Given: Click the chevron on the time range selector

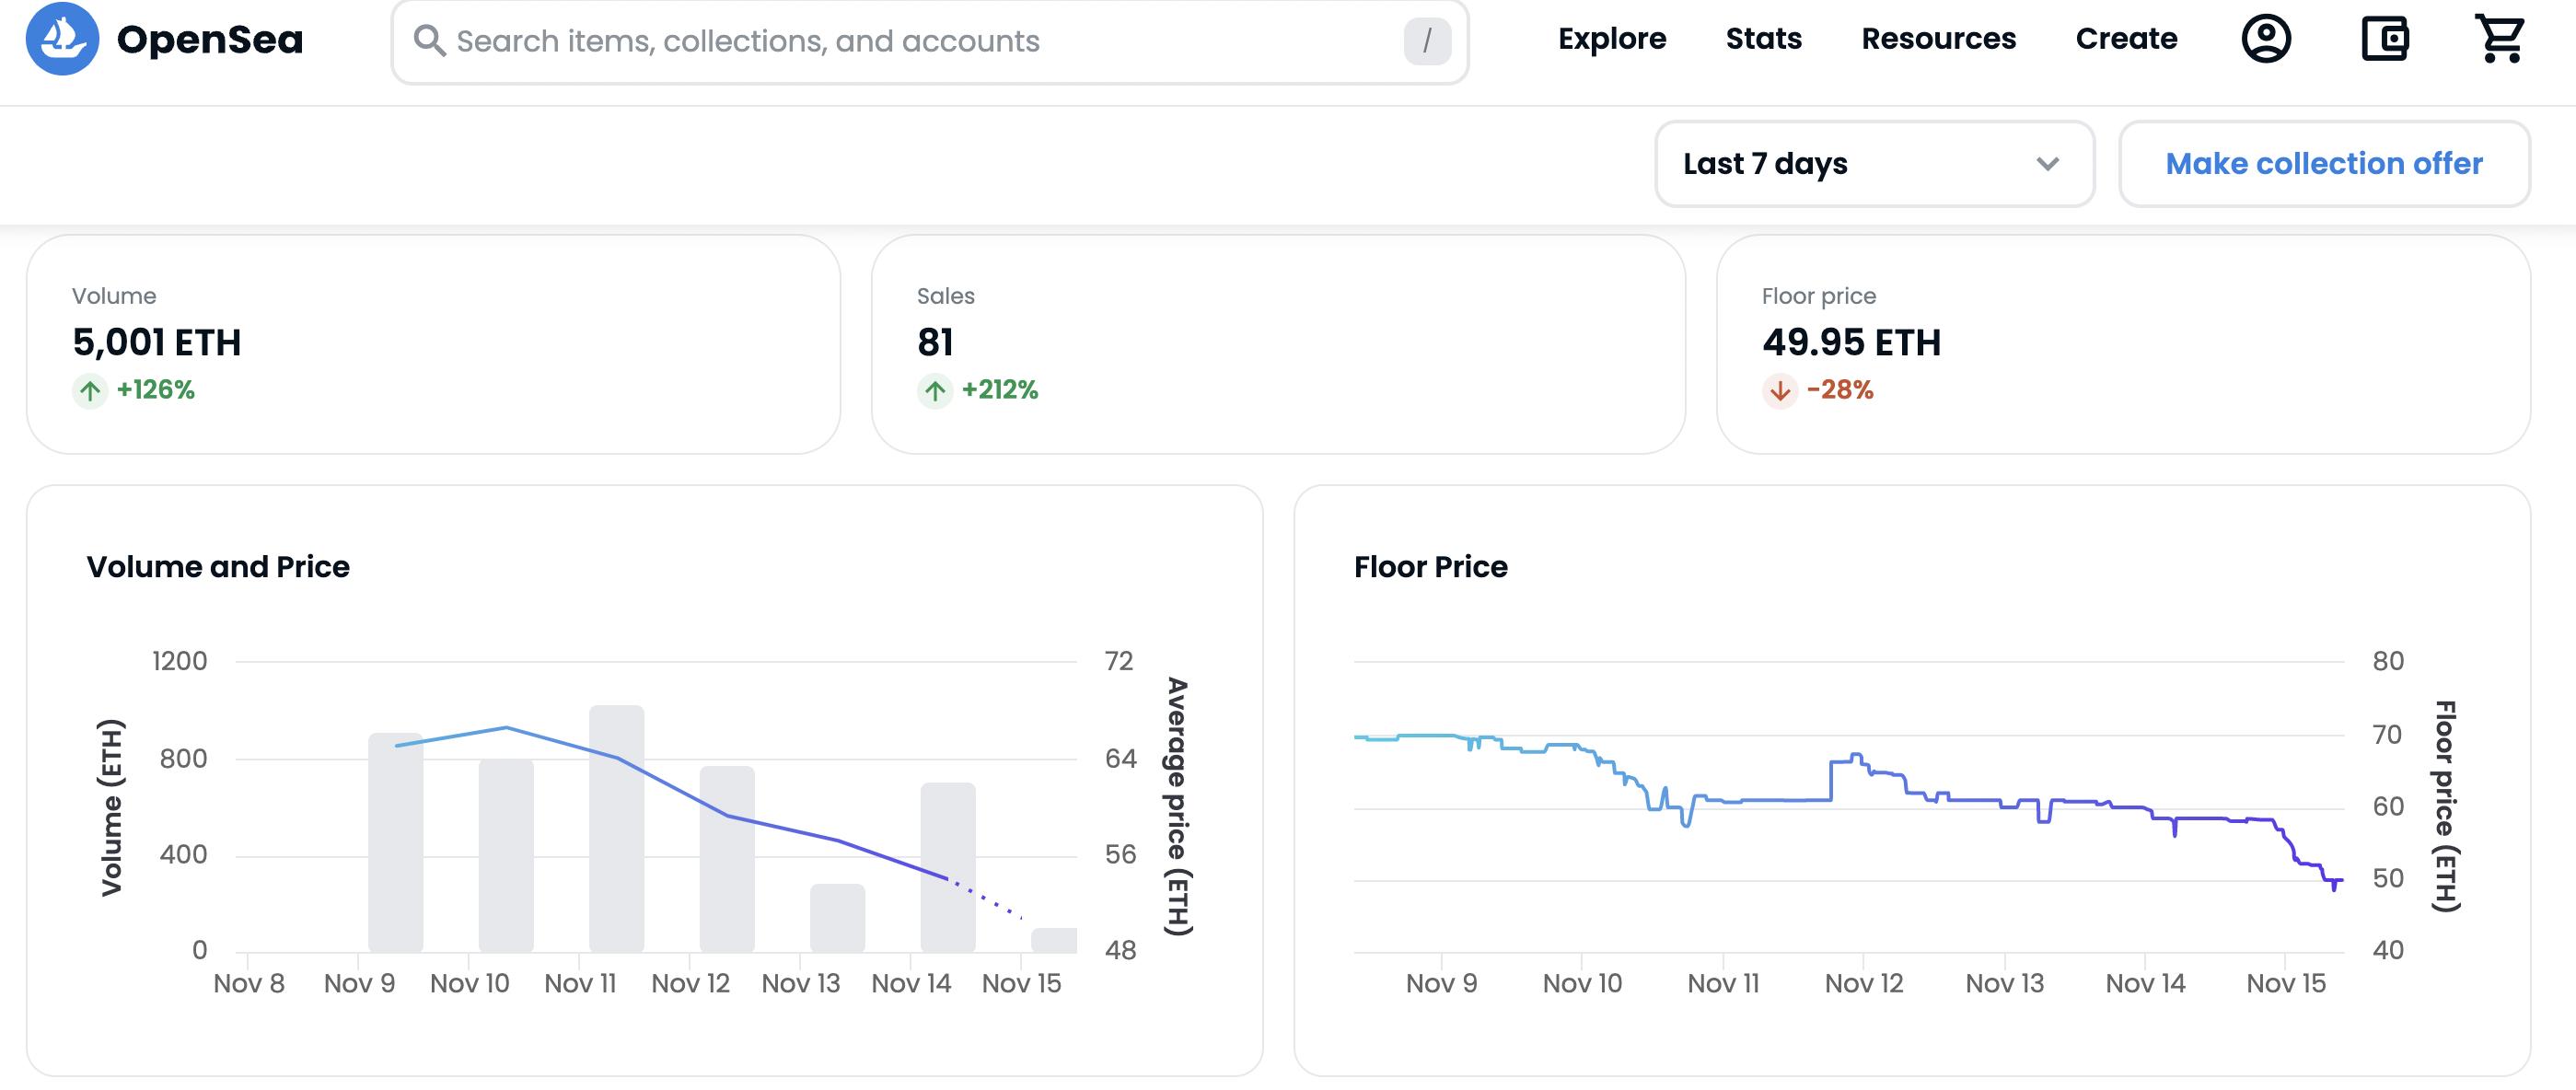Looking at the screenshot, I should (2046, 164).
